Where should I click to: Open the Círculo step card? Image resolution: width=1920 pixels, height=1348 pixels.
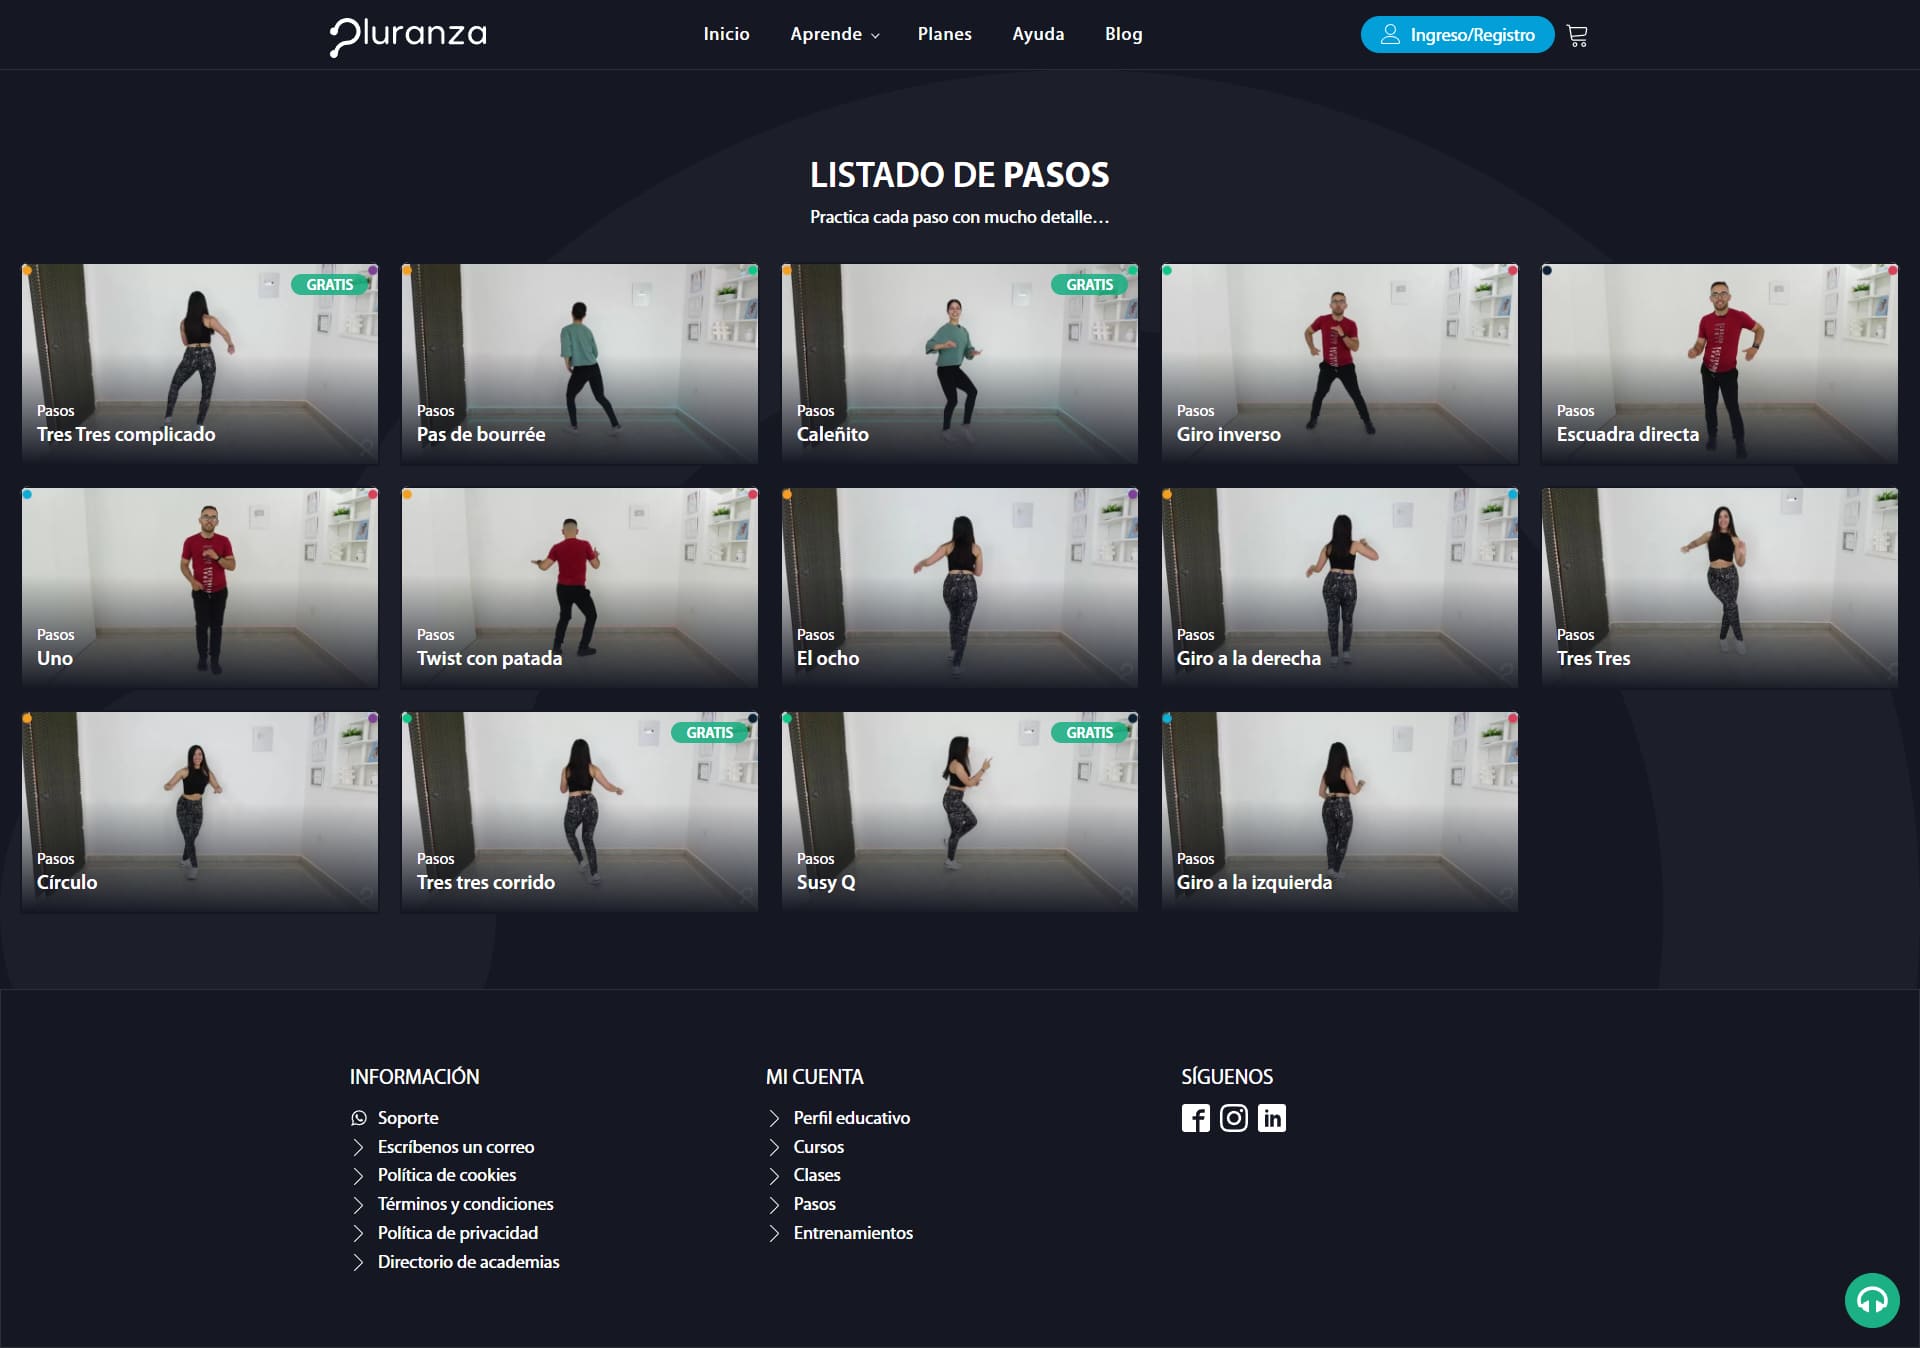point(200,811)
